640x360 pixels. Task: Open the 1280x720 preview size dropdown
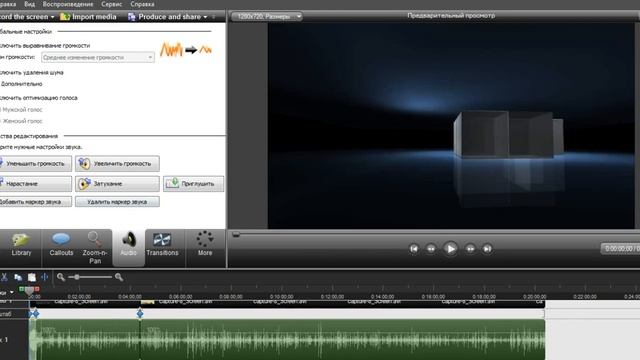tap(267, 17)
